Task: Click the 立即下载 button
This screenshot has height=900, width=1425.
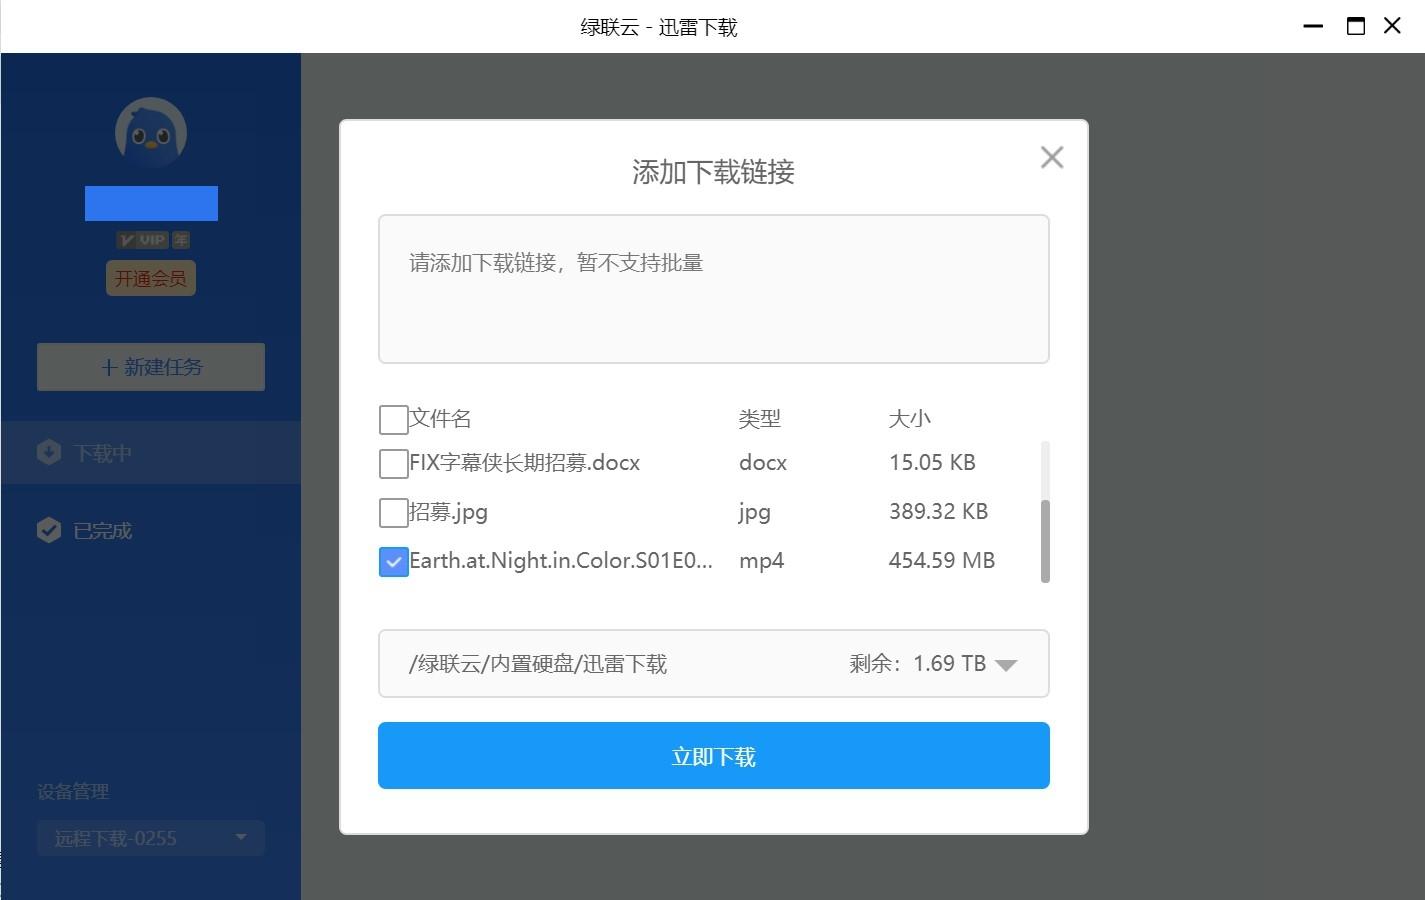Action: tap(714, 756)
